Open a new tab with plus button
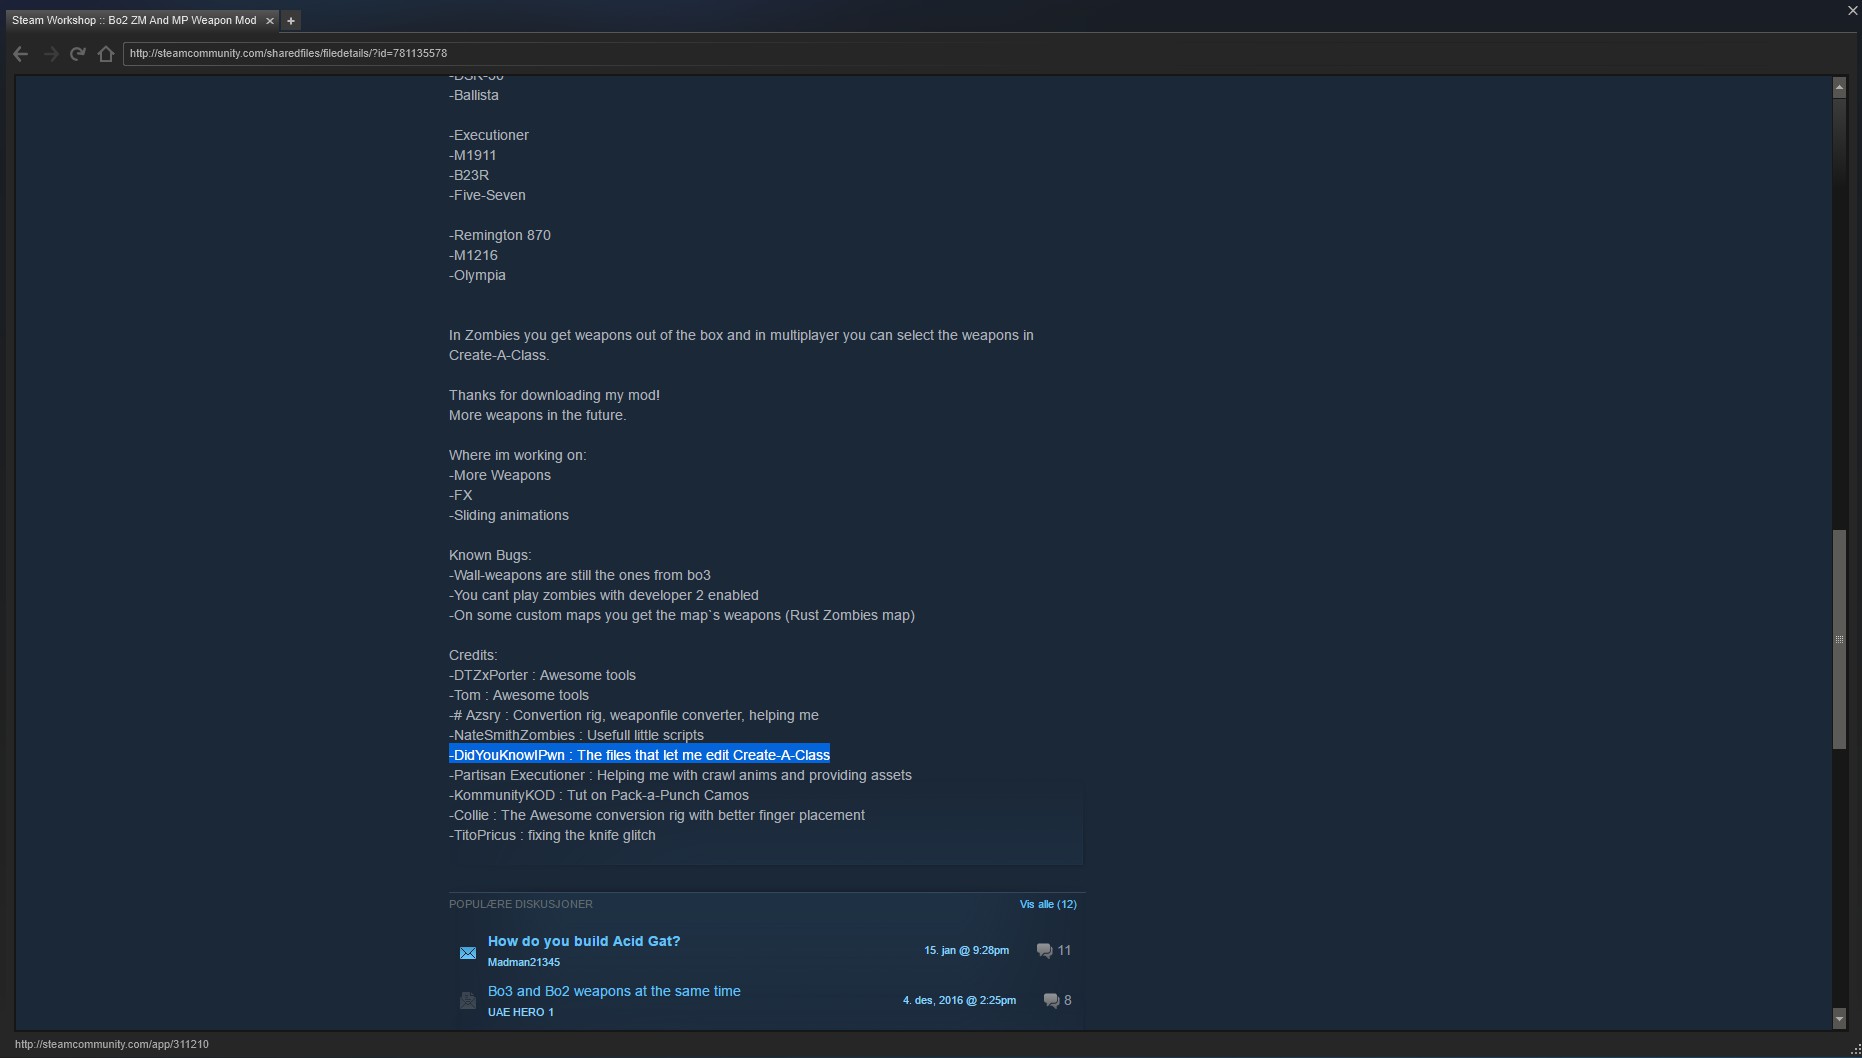This screenshot has width=1862, height=1058. click(291, 20)
